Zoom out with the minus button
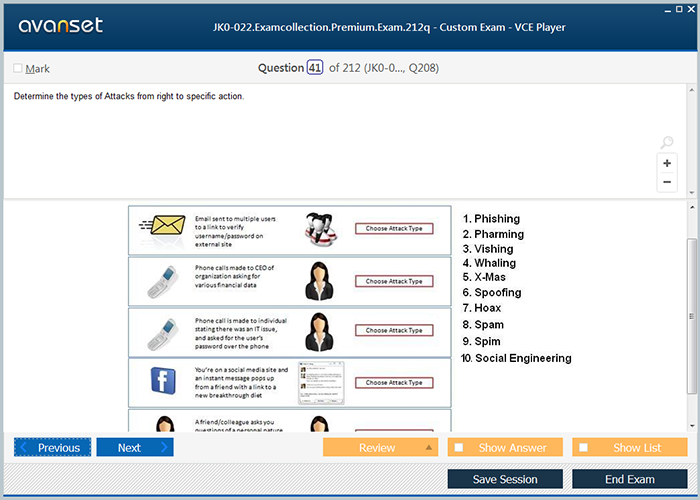This screenshot has width=700, height=500. point(667,182)
